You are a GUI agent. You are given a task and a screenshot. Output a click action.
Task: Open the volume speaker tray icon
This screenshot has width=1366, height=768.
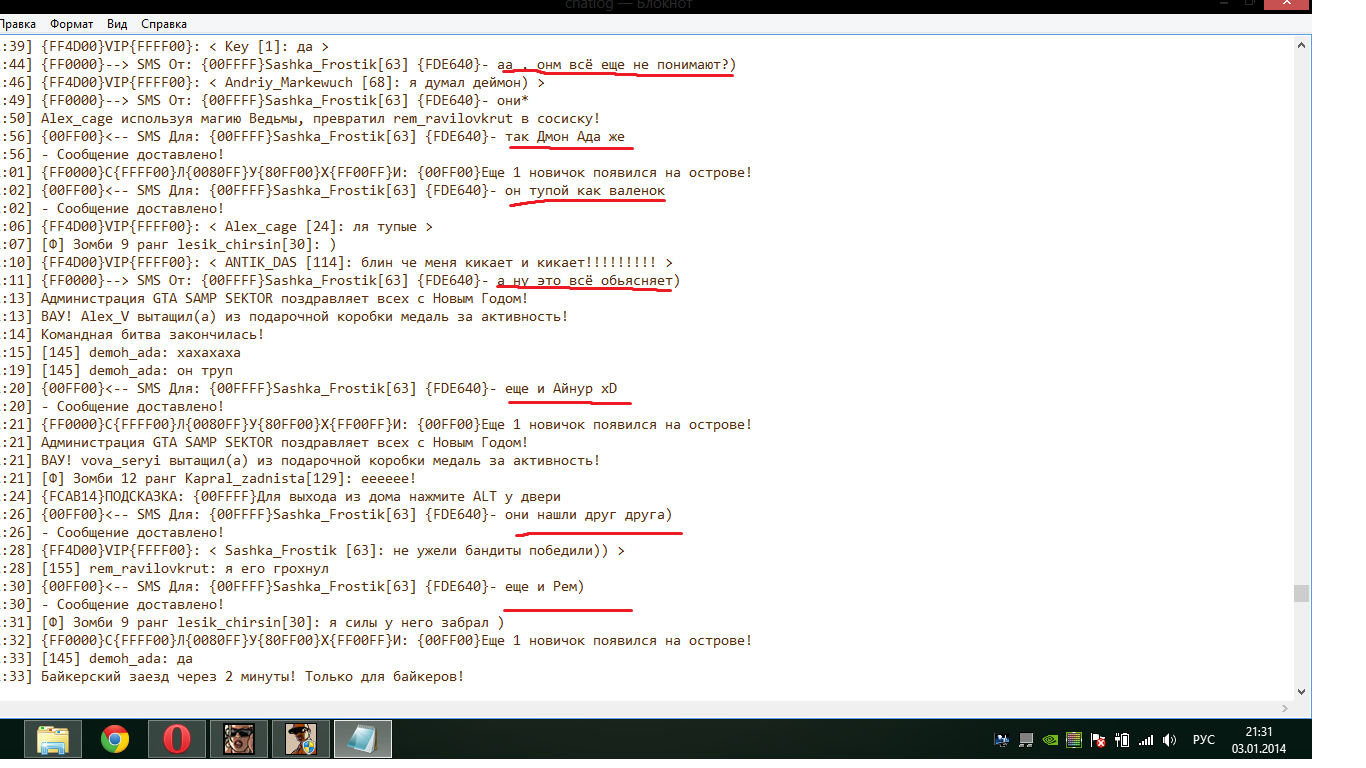click(x=1169, y=740)
